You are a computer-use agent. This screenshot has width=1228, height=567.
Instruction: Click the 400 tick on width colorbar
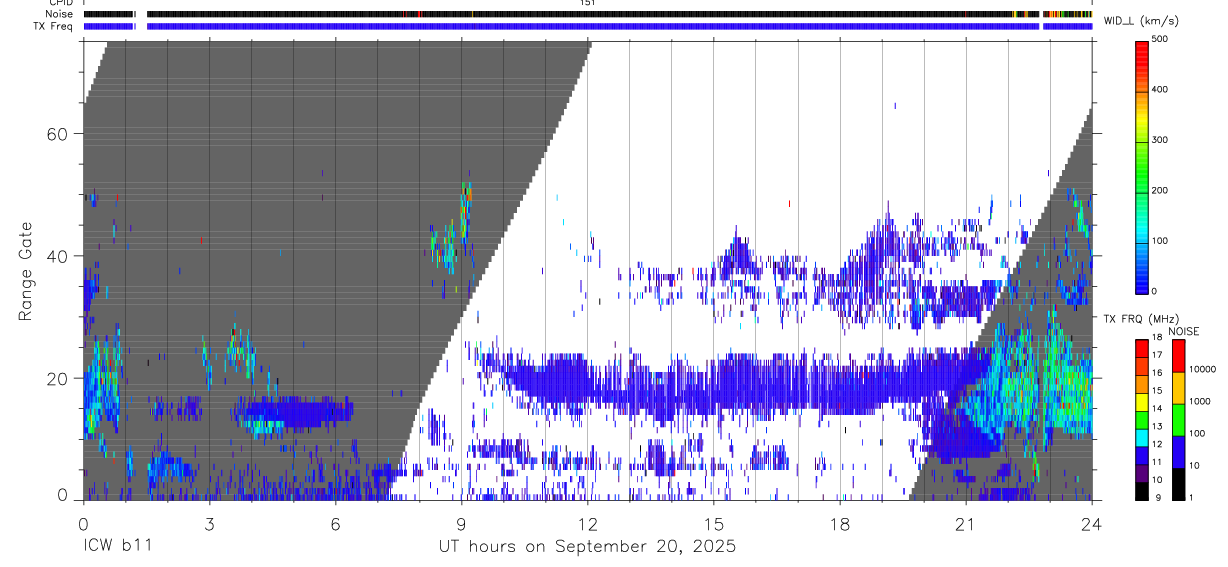[1160, 90]
